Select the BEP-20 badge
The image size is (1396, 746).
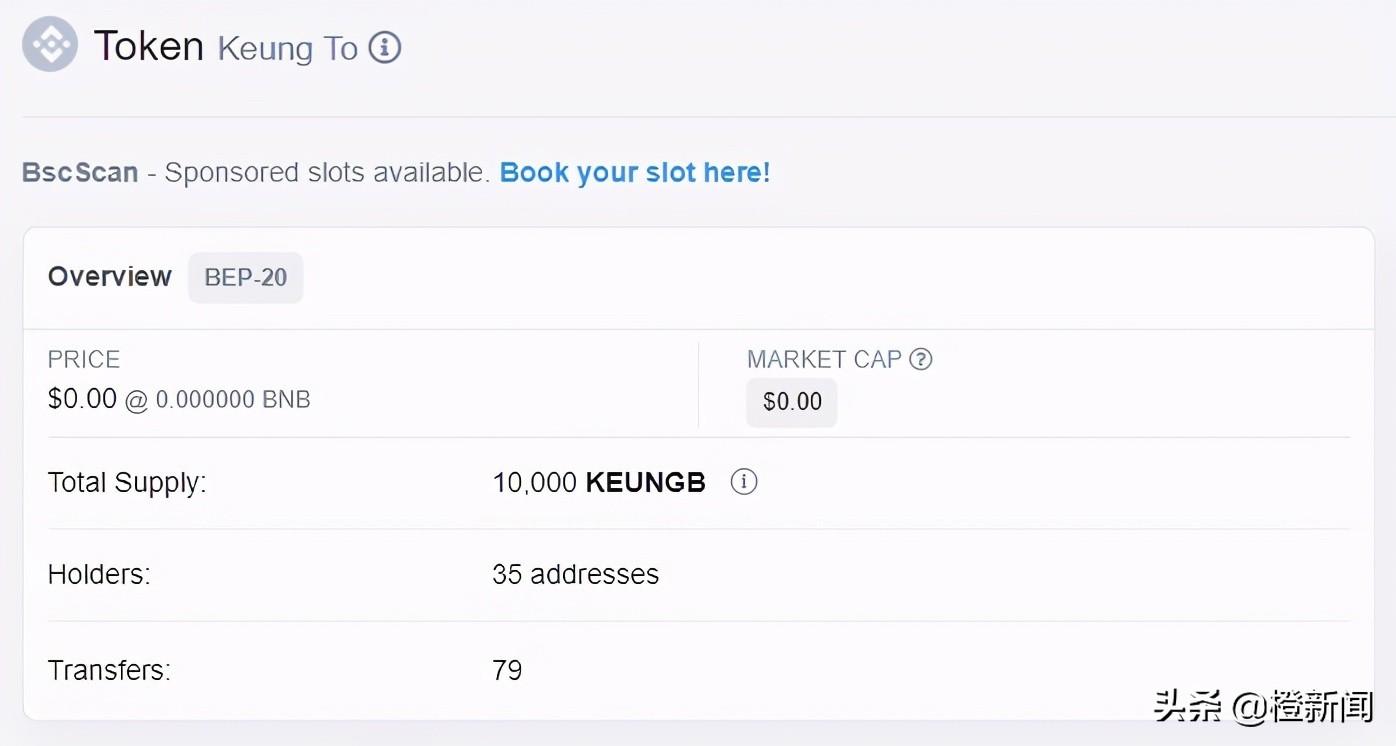[x=246, y=277]
